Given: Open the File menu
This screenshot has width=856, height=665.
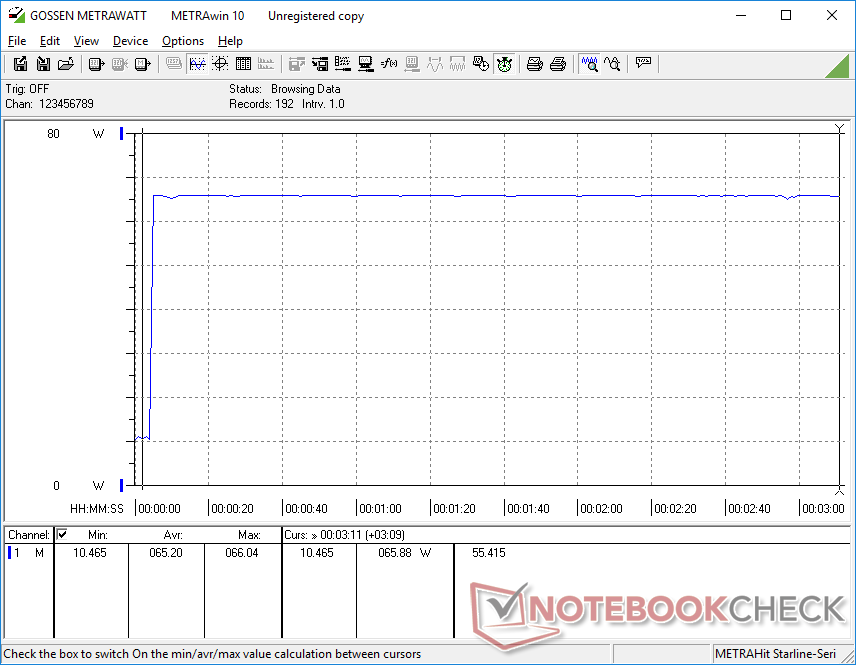Looking at the screenshot, I should pos(17,41).
